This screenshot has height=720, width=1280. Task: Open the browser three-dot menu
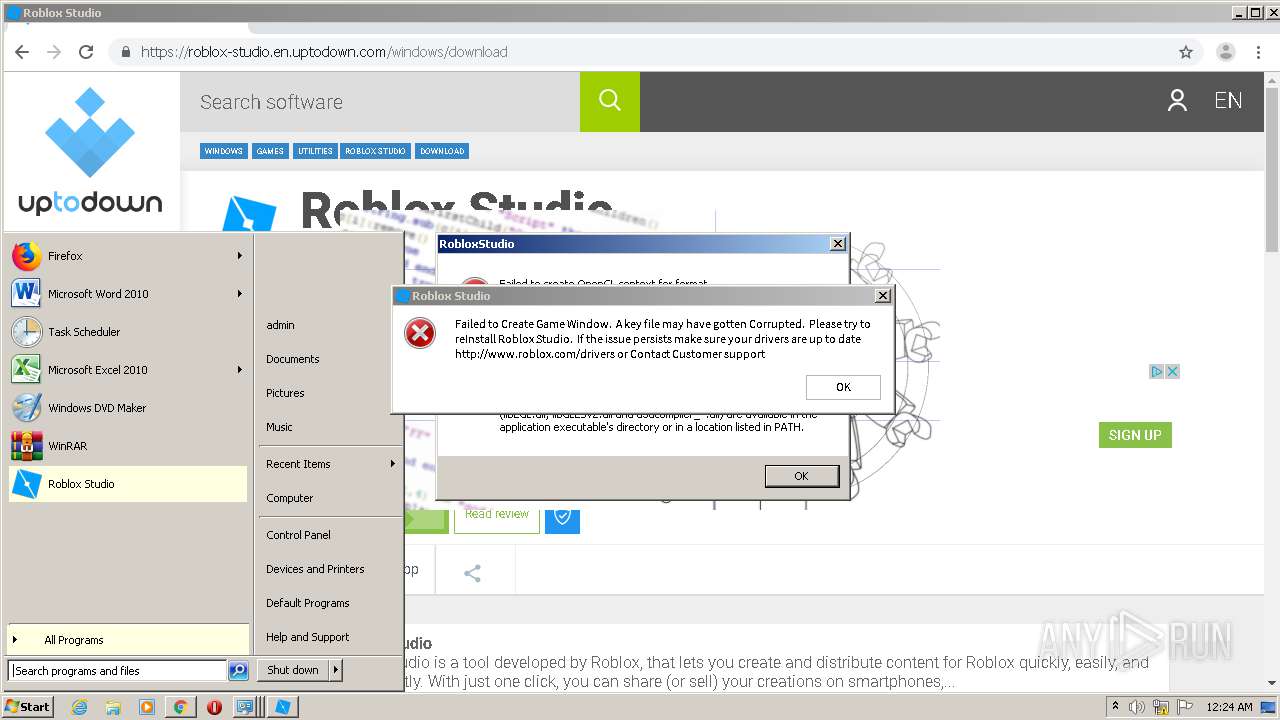(1258, 52)
